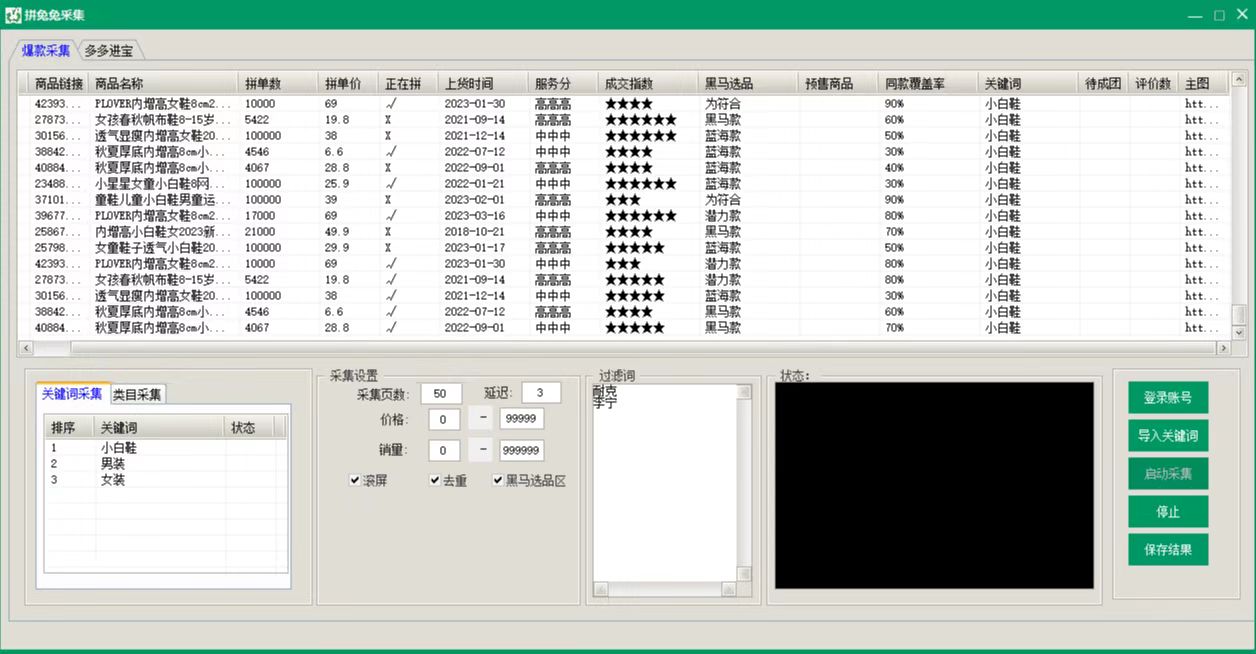The image size is (1256, 654).
Task: Click the 导入关键词 button
Action: 1168,436
